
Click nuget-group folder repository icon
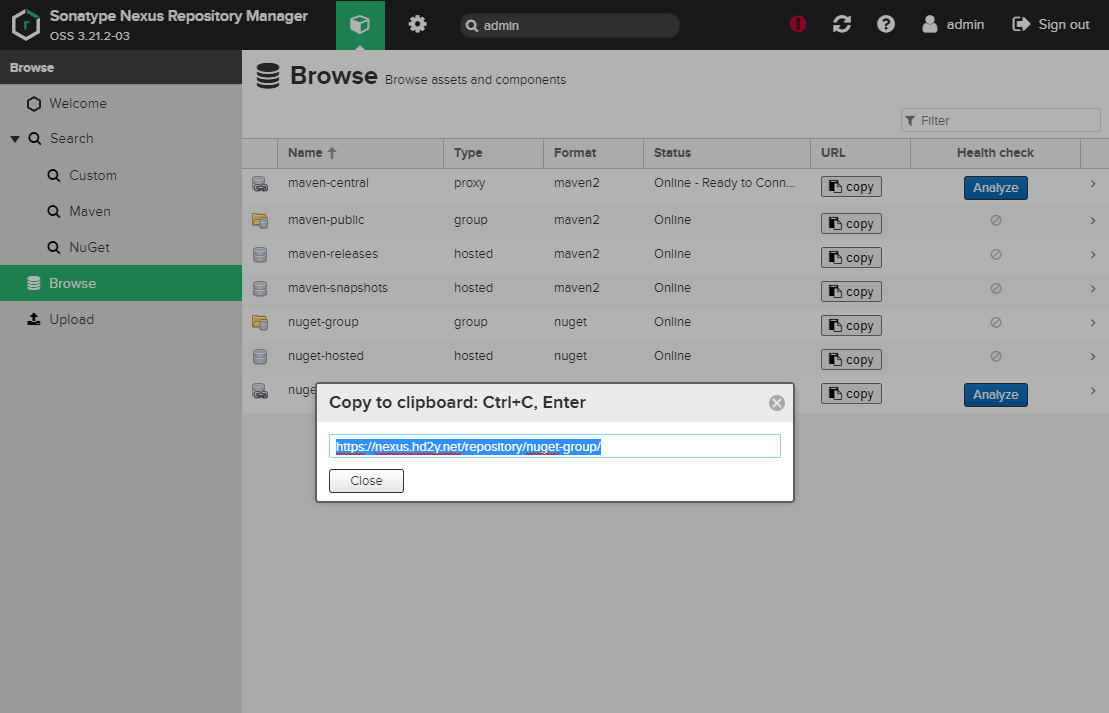pos(260,323)
